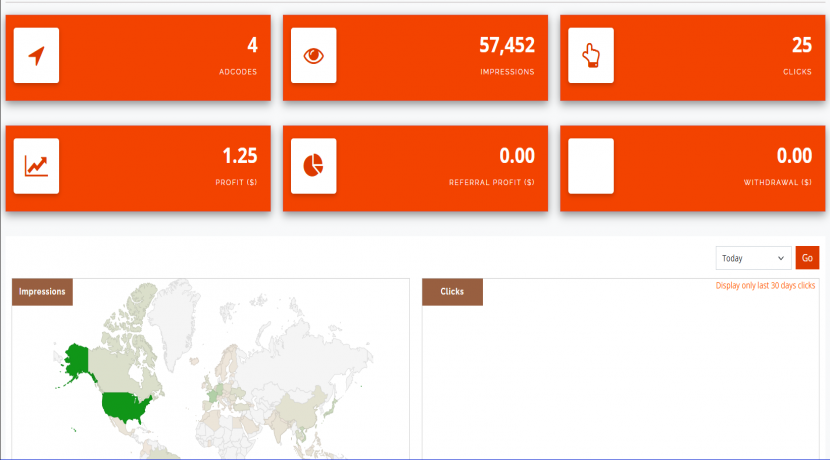Click the Profit line chart icon
This screenshot has height=460, width=830.
click(36, 166)
